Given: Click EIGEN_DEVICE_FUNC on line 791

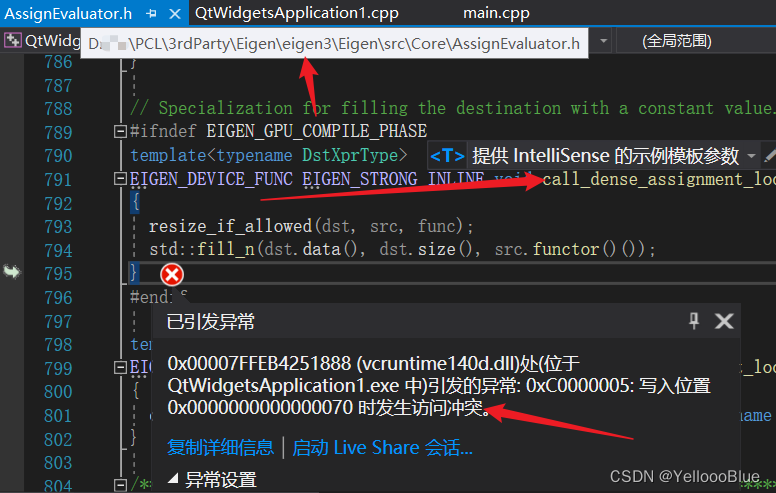Looking at the screenshot, I should pos(211,179).
